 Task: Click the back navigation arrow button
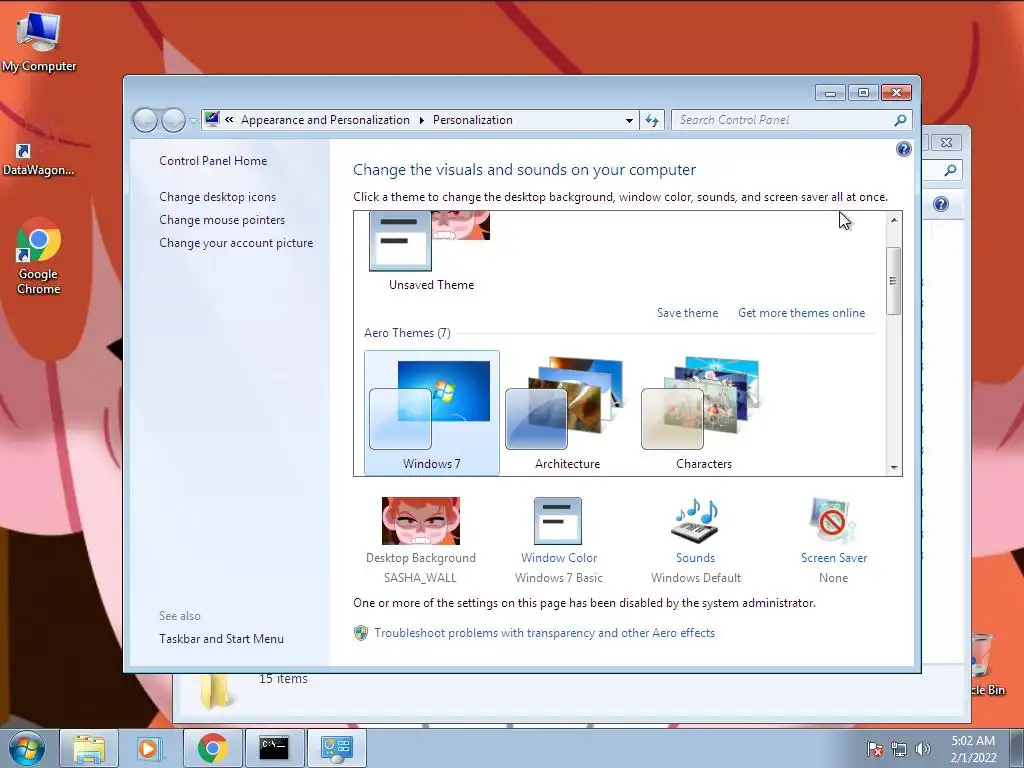click(145, 120)
